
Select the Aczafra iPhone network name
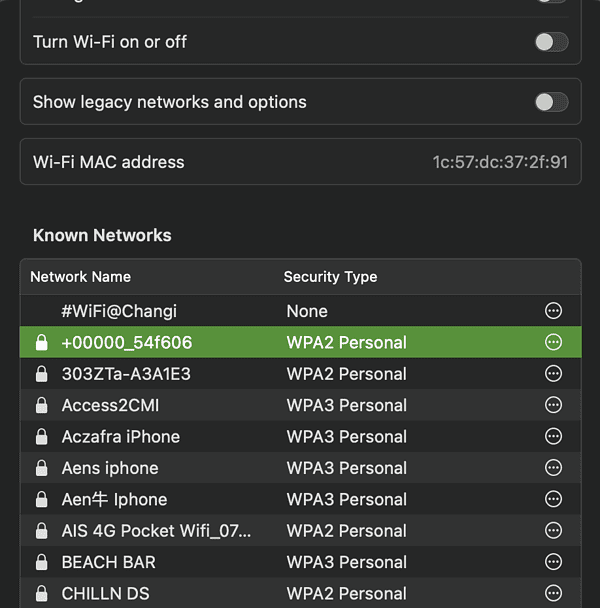point(121,437)
